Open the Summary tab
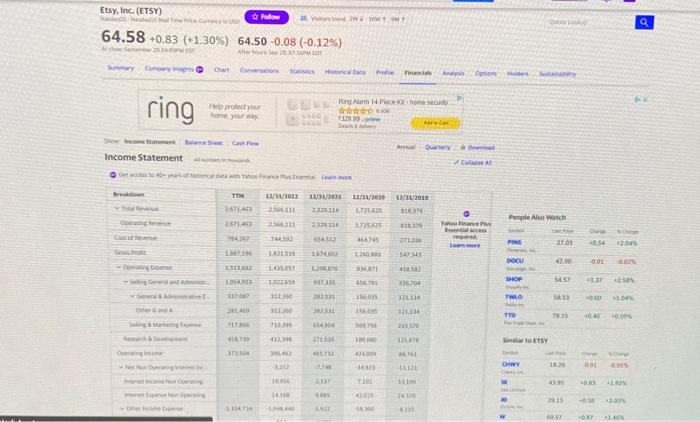 (121, 68)
